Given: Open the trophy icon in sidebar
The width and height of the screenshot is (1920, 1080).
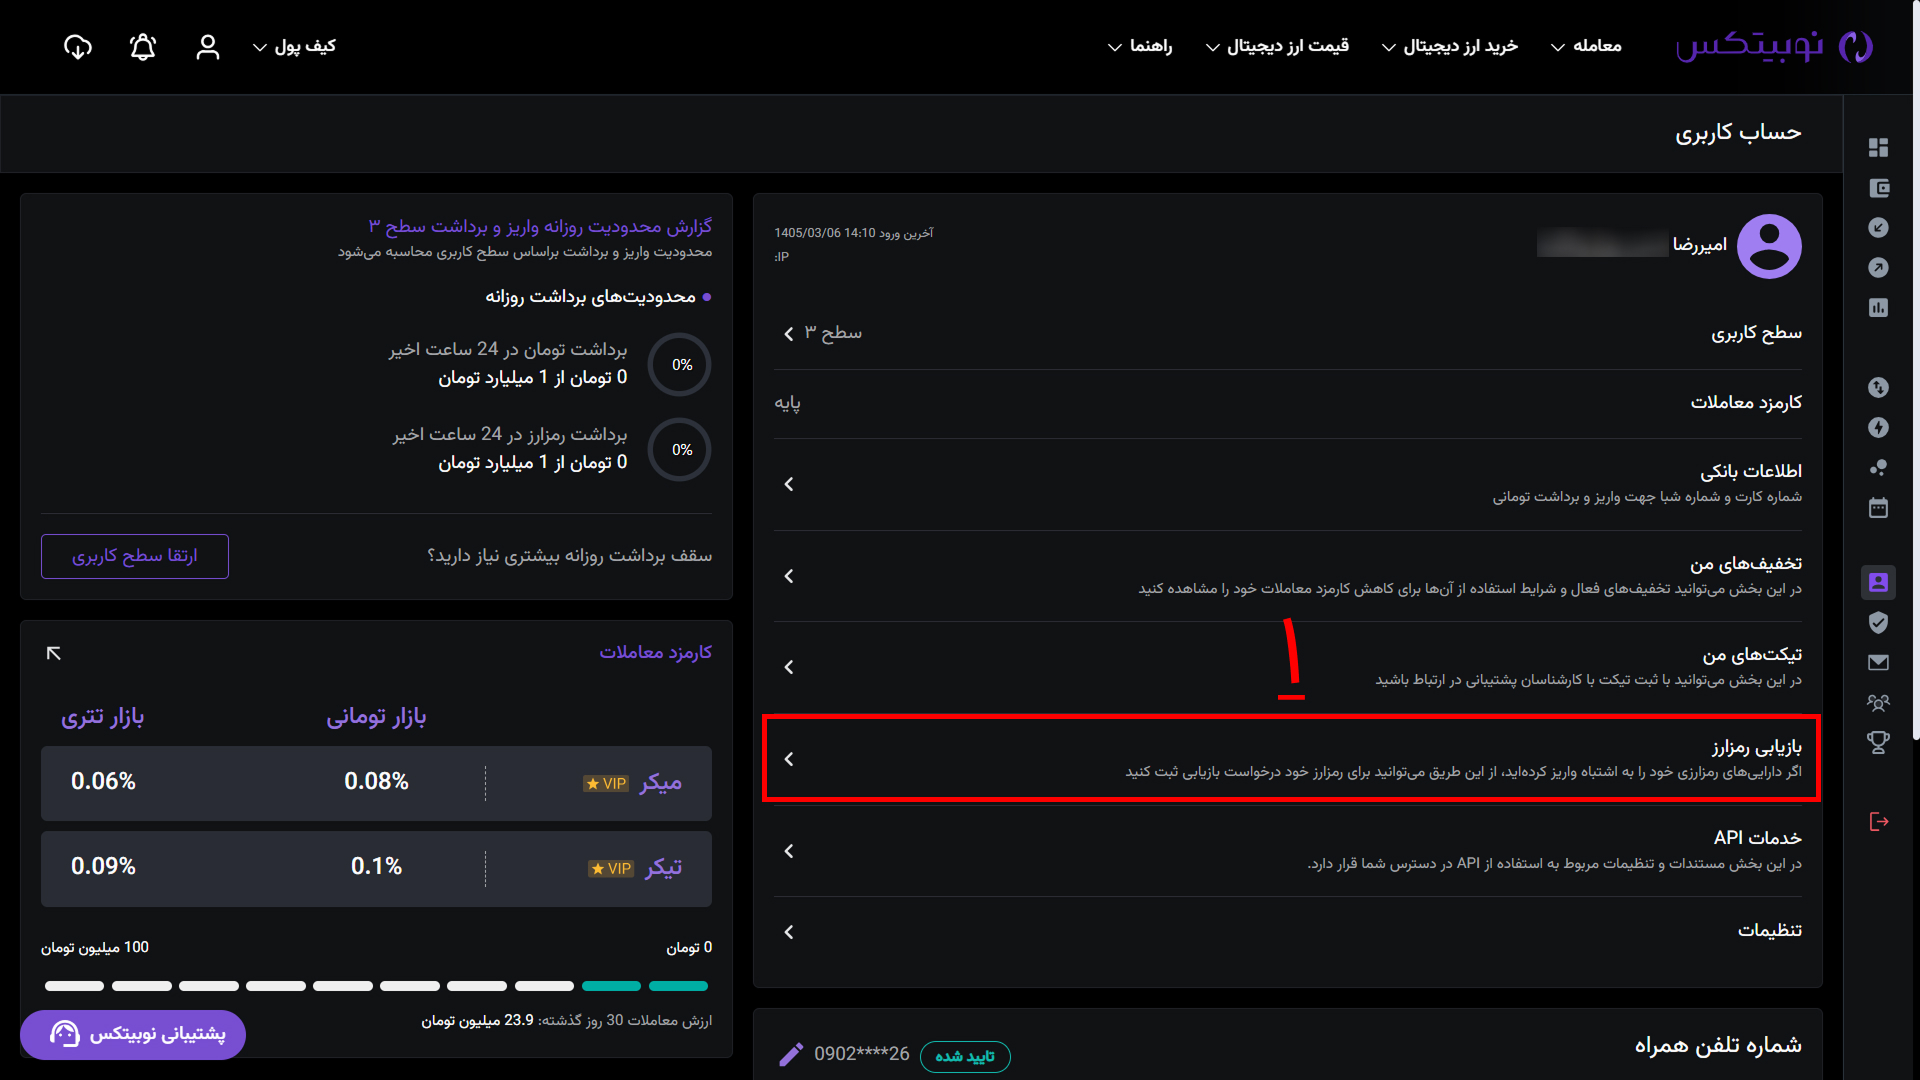Looking at the screenshot, I should pos(1878,742).
